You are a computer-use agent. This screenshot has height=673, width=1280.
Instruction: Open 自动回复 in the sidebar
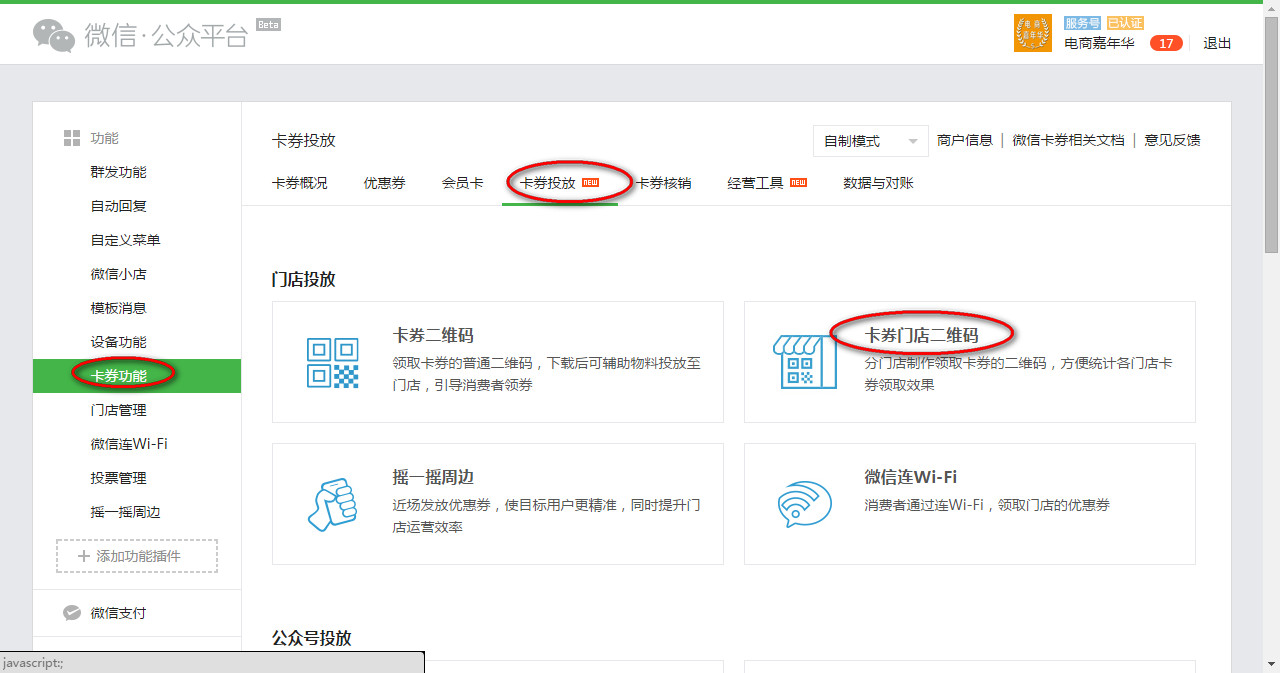[x=118, y=206]
